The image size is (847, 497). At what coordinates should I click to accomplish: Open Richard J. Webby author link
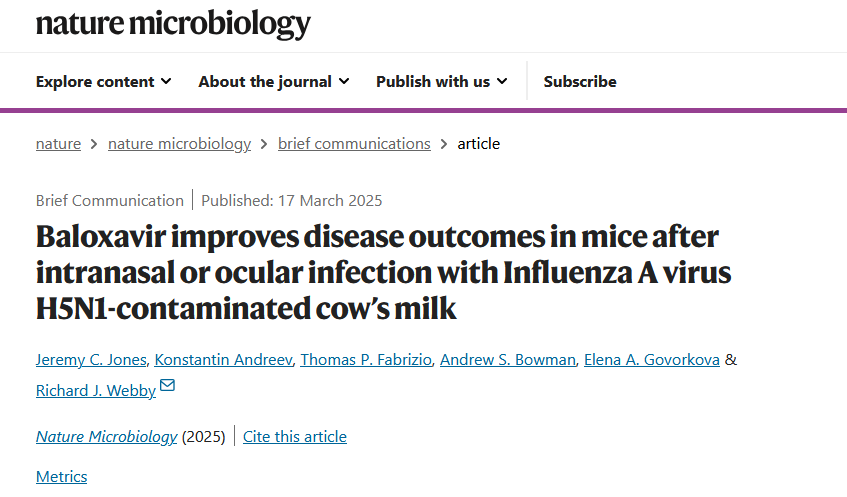96,391
